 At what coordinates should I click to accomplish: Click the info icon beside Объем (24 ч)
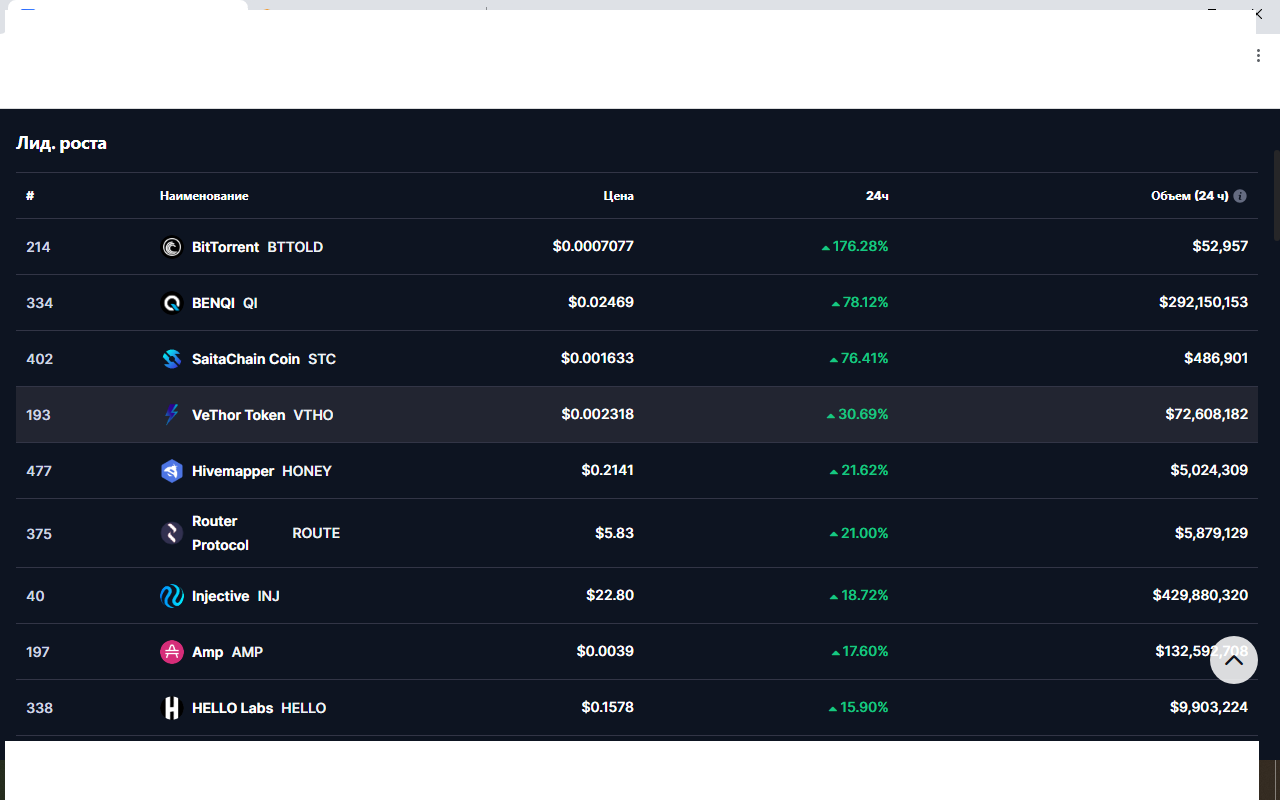point(1240,196)
